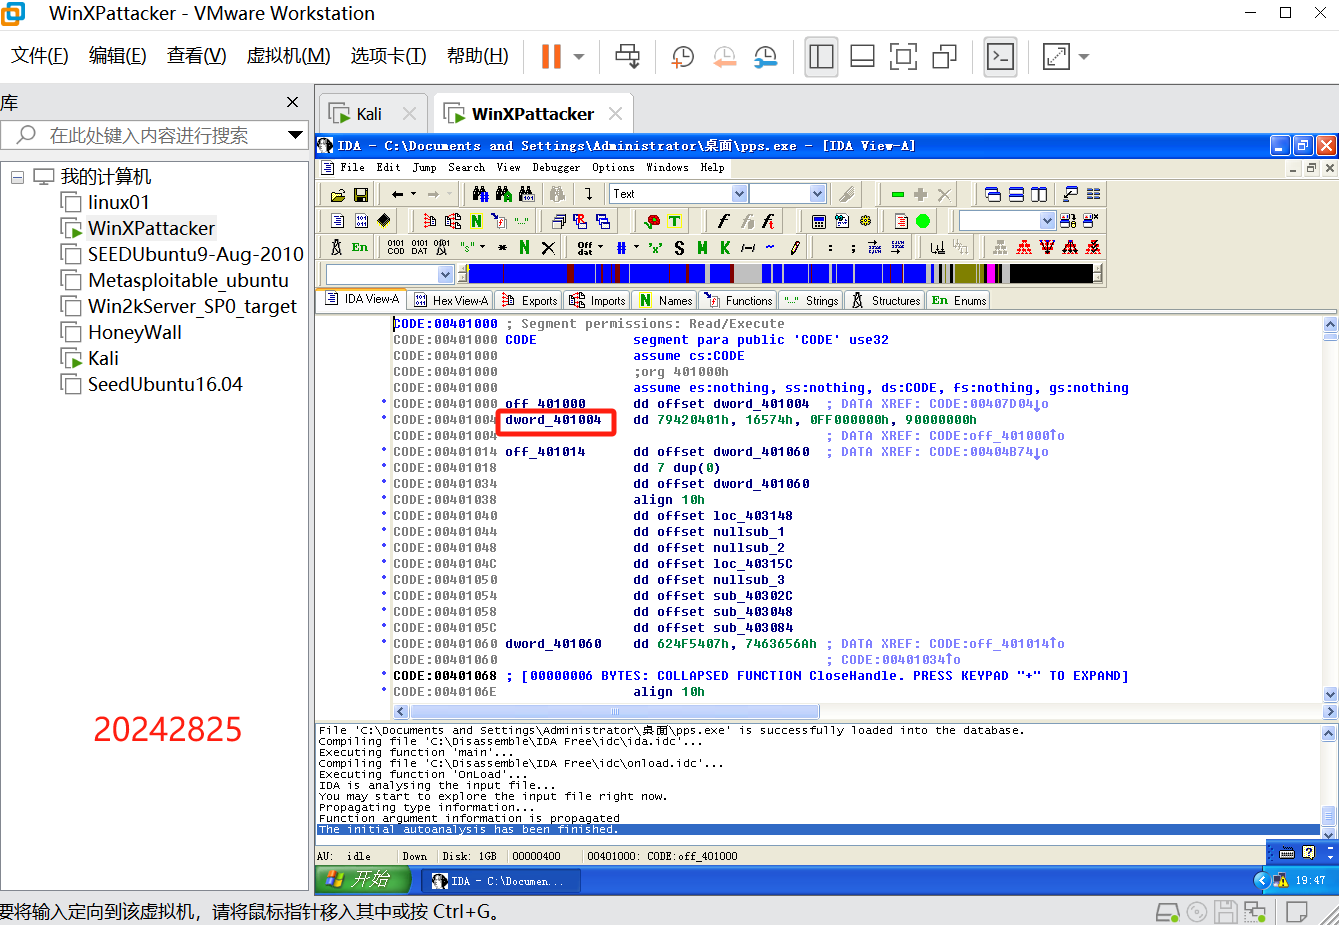Image resolution: width=1339 pixels, height=925 pixels.
Task: Click the disassembly horizontal scrollbar thumb
Action: coord(615,712)
